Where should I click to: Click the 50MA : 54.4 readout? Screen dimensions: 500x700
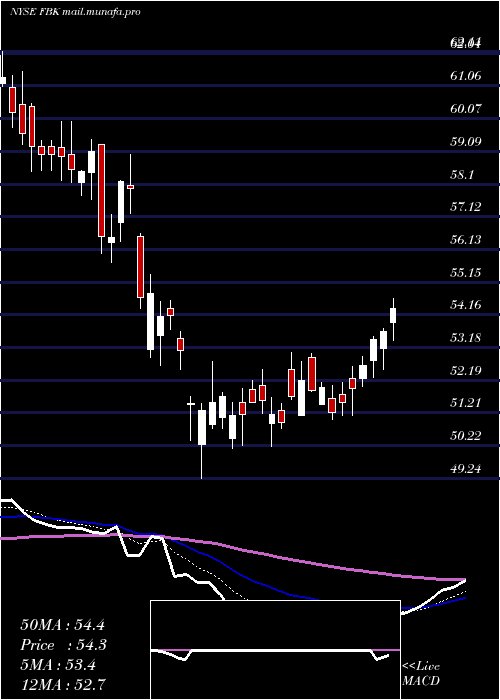click(x=62, y=625)
